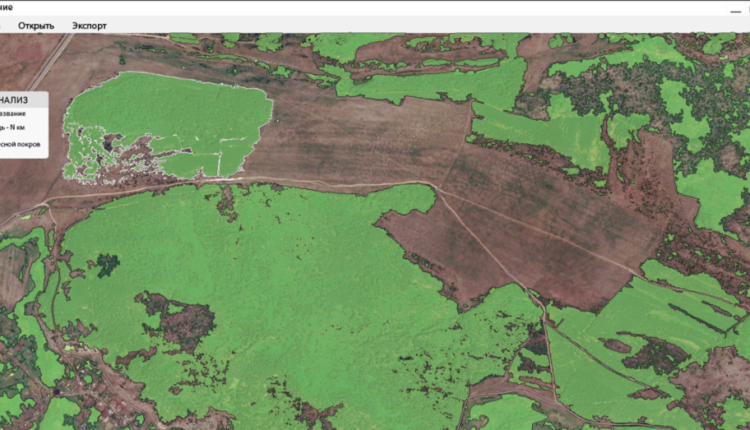Click the diagonal road in top-left corner
This screenshot has height=430, width=750.
click(x=50, y=60)
